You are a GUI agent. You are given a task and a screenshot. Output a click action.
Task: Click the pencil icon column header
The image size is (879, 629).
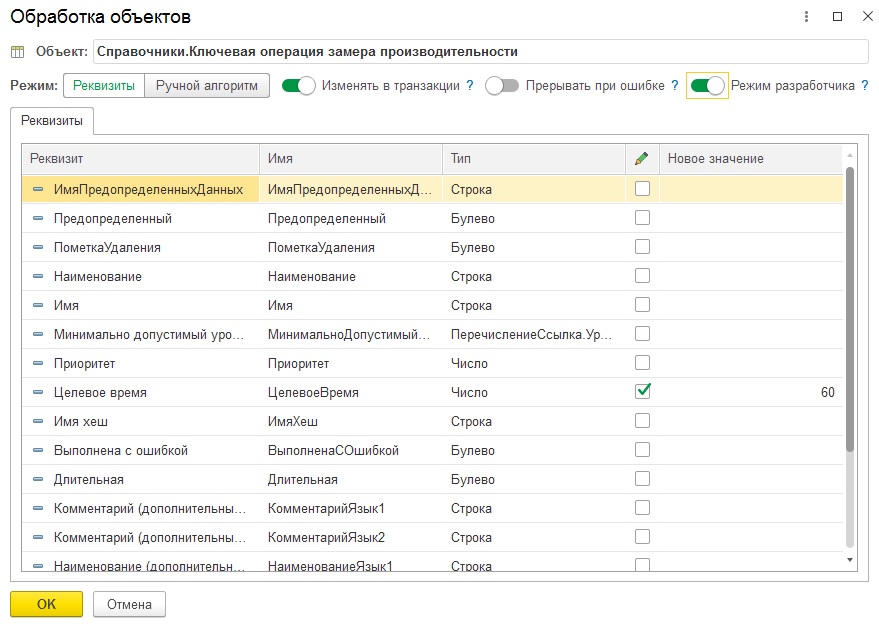pos(642,159)
